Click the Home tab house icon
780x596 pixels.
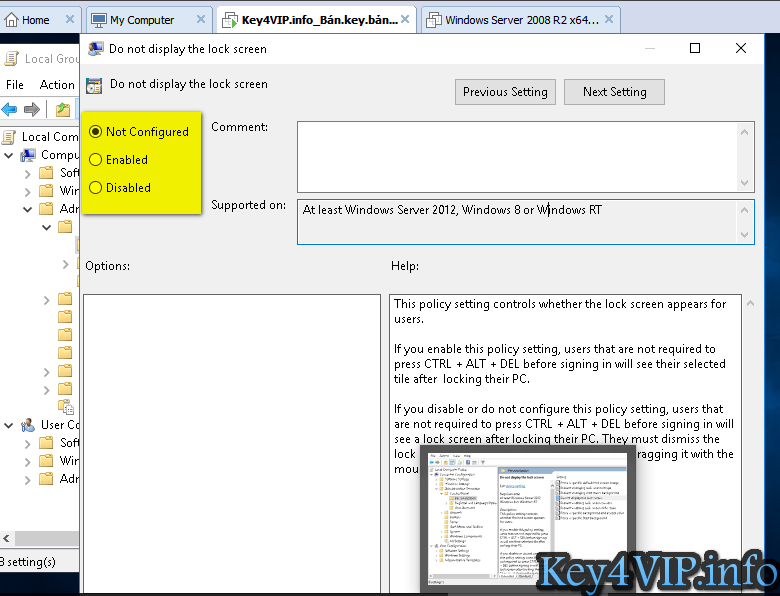[11, 20]
